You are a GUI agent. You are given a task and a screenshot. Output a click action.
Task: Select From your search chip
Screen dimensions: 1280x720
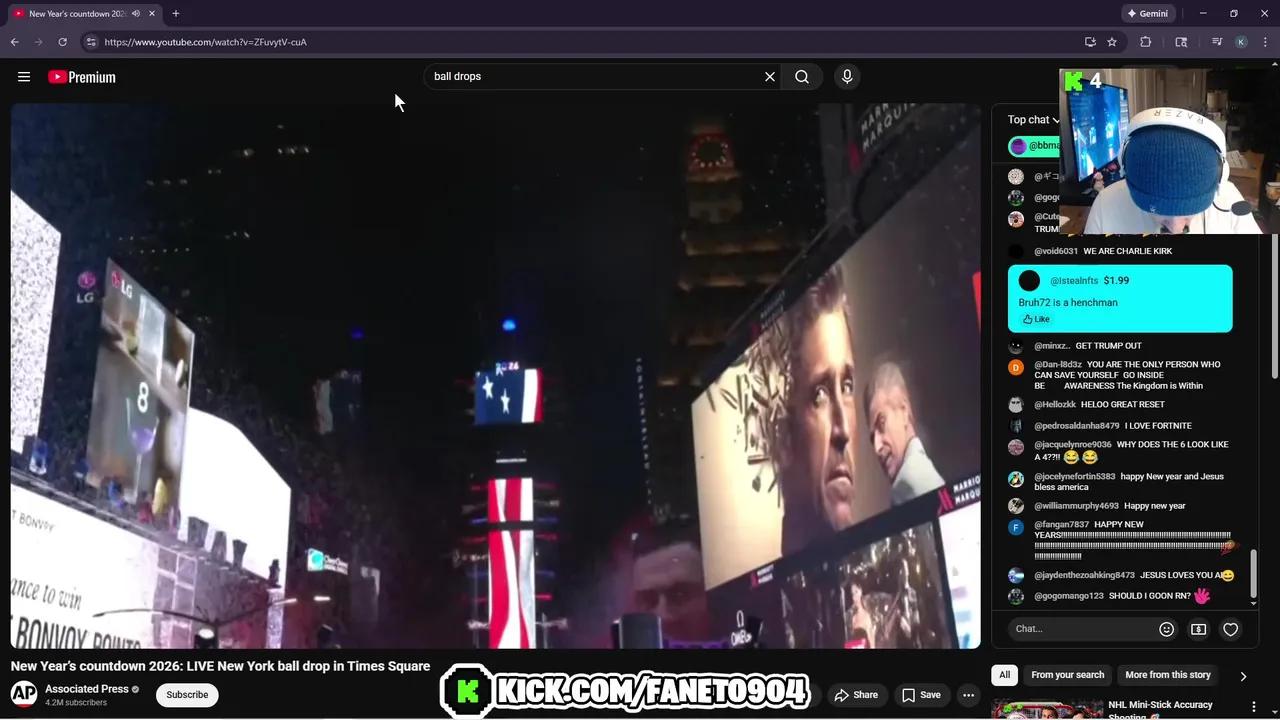pyautogui.click(x=1068, y=675)
